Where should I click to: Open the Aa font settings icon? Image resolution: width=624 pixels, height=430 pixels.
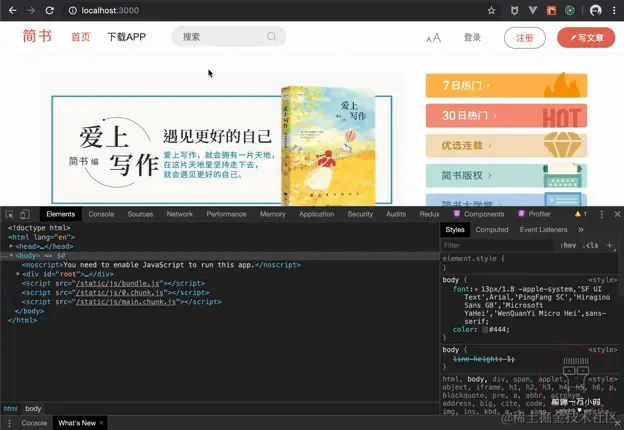(x=433, y=38)
